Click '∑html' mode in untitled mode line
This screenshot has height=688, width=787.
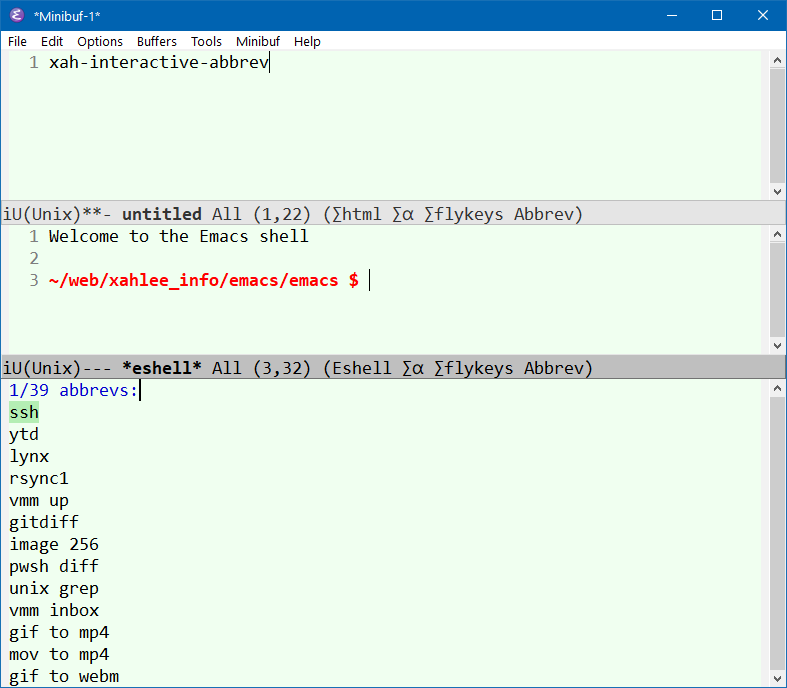tap(356, 214)
